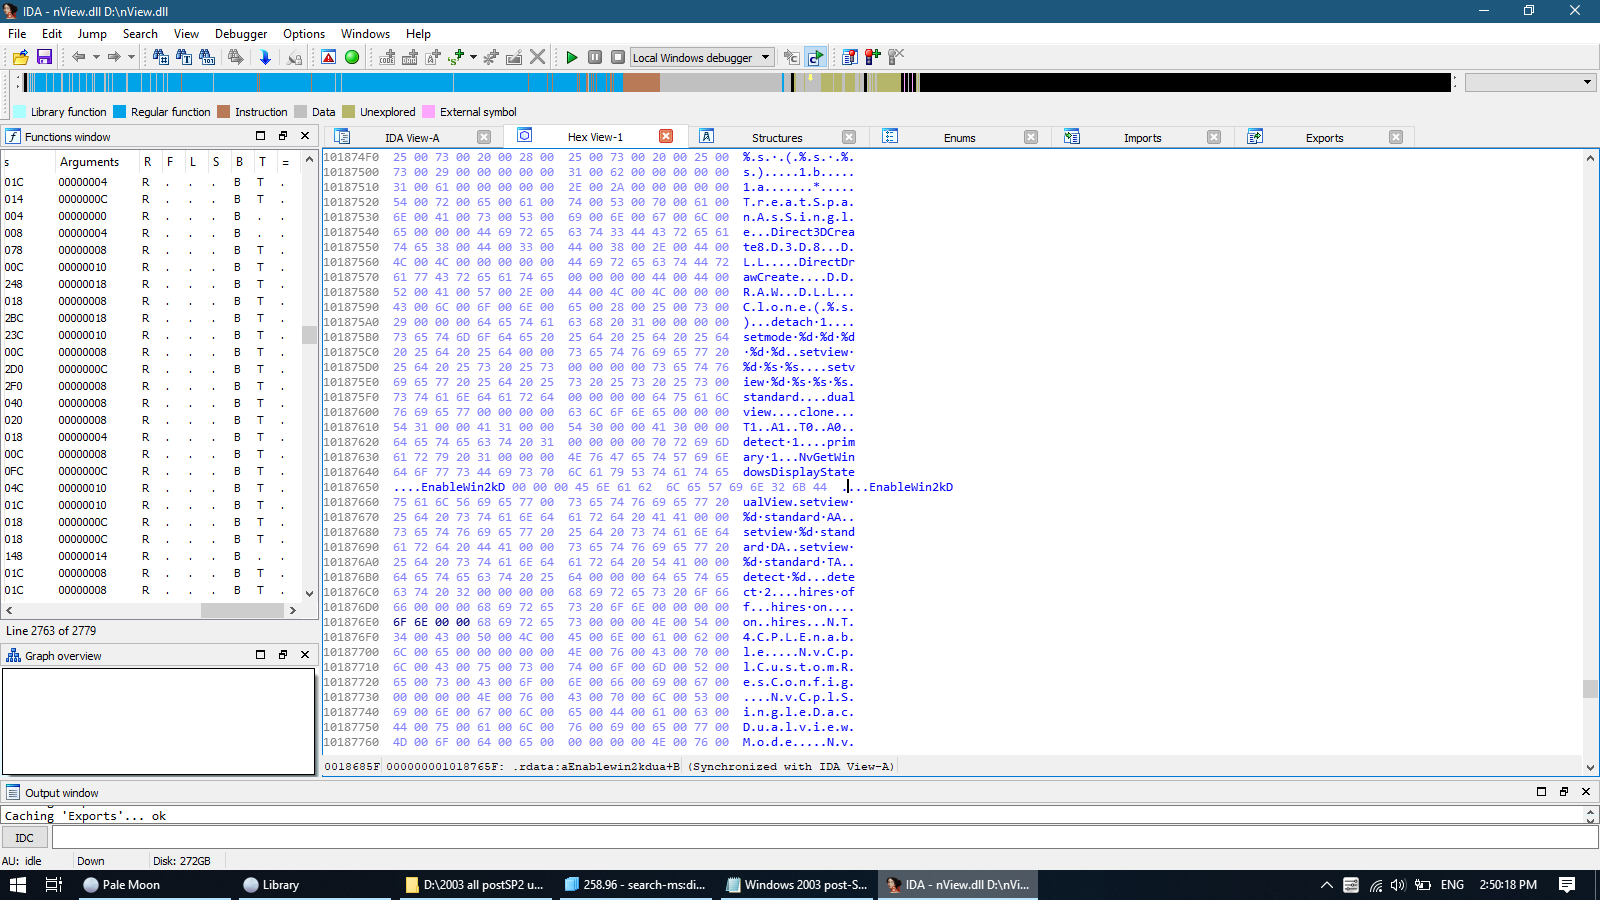The image size is (1600, 900).
Task: Click the Functions list horizontal scrollbar thumb
Action: pos(243,610)
